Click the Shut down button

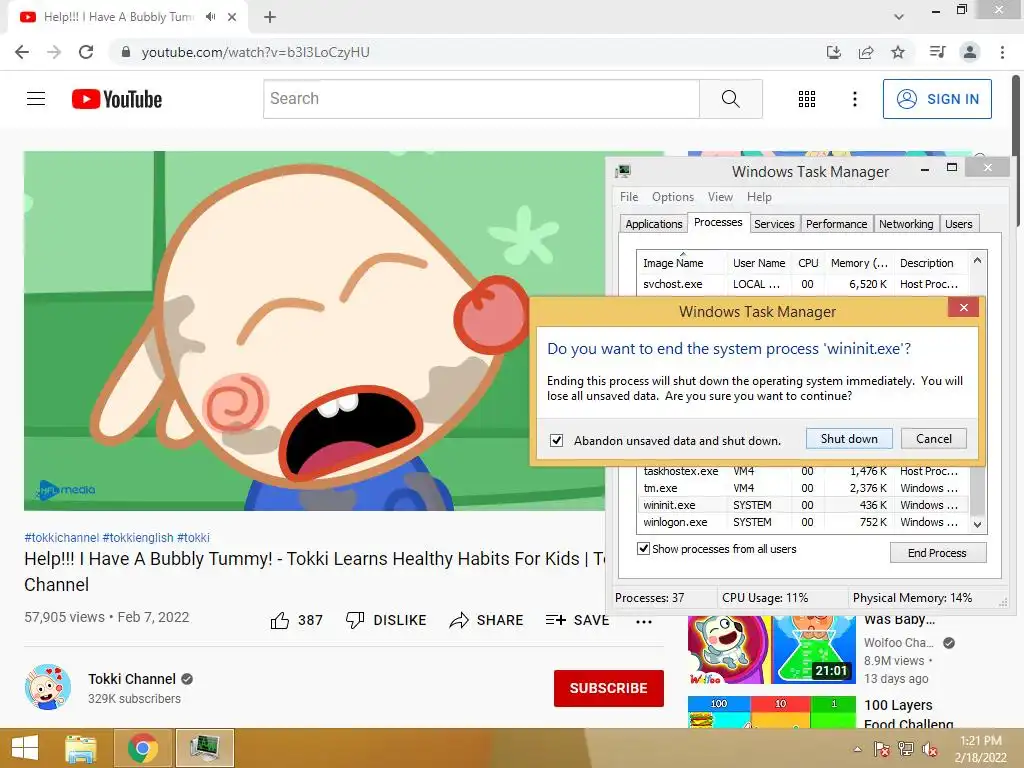tap(849, 439)
